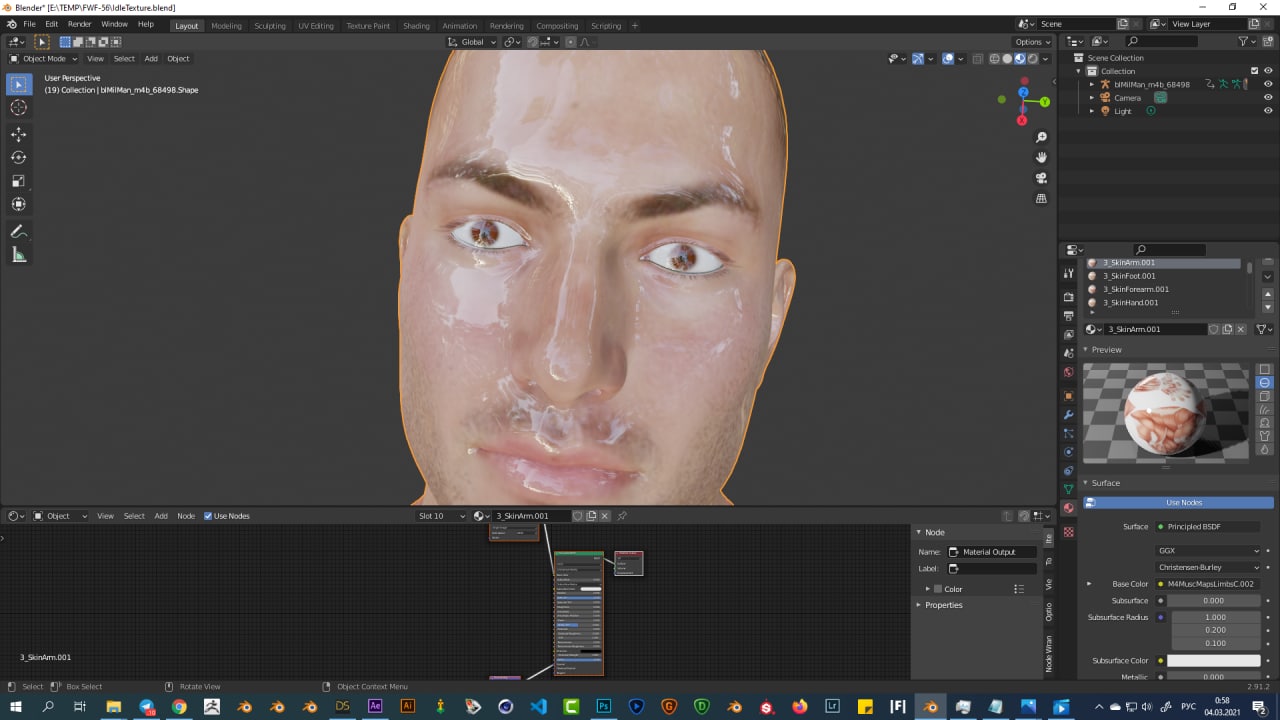Switch to the Shading workspace tab
This screenshot has width=1280, height=720.
416,26
